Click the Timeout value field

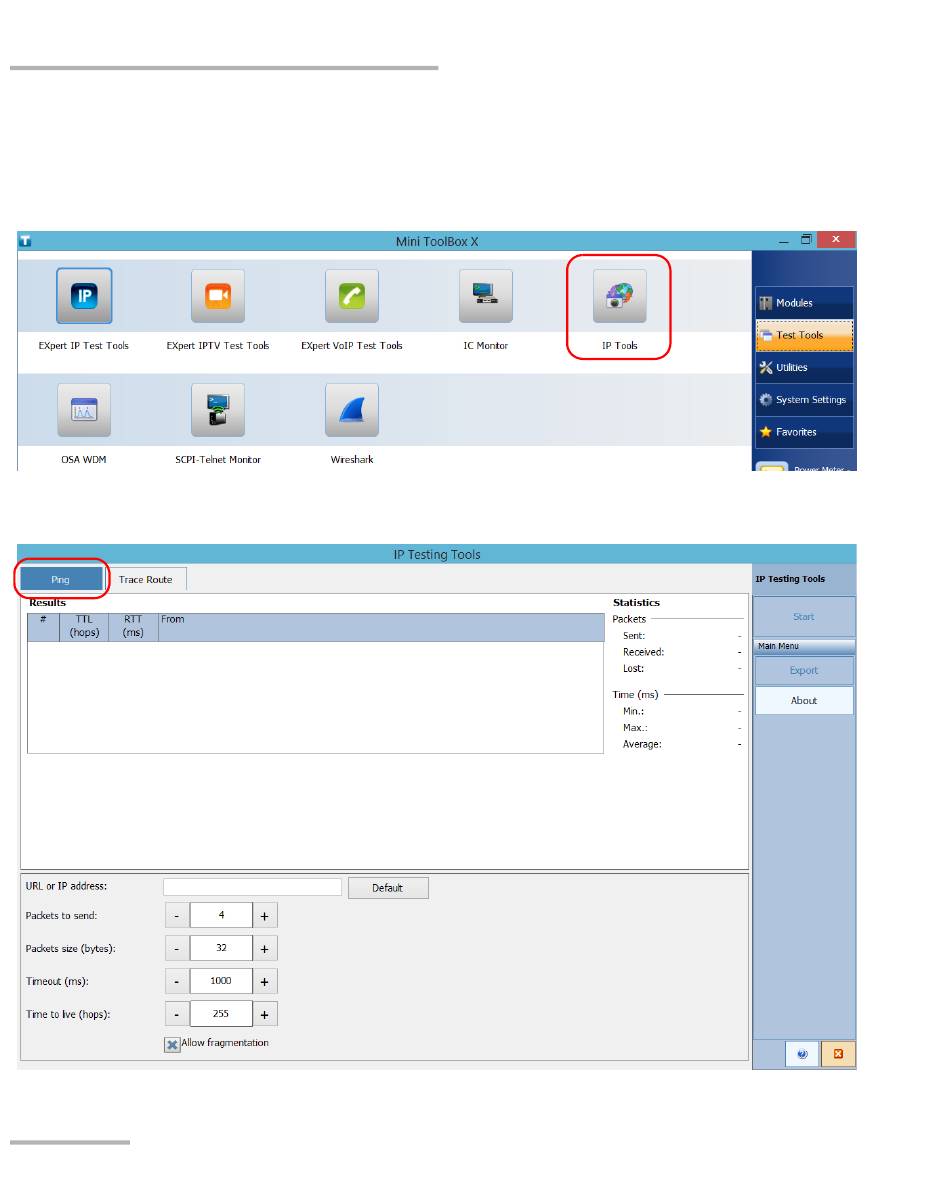(x=221, y=981)
